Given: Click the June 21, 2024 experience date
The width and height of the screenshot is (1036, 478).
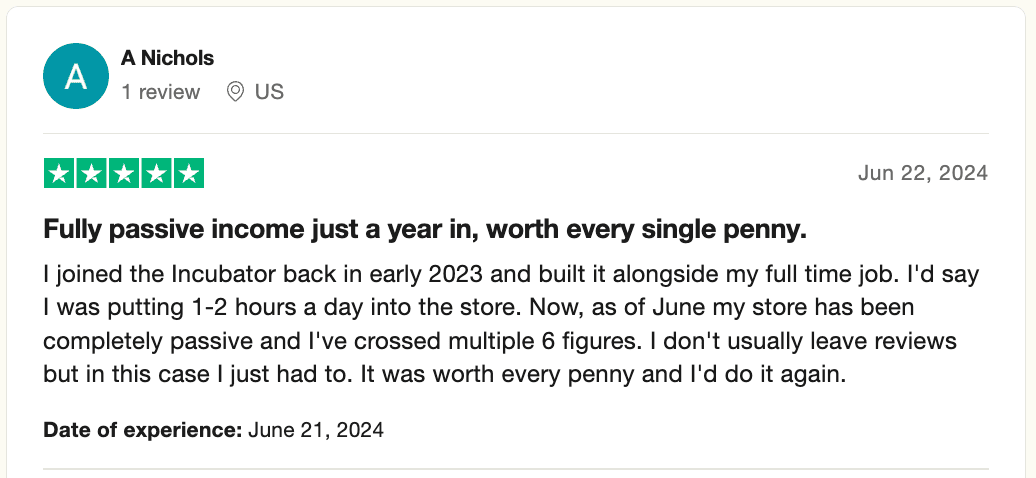Looking at the screenshot, I should coord(316,431).
